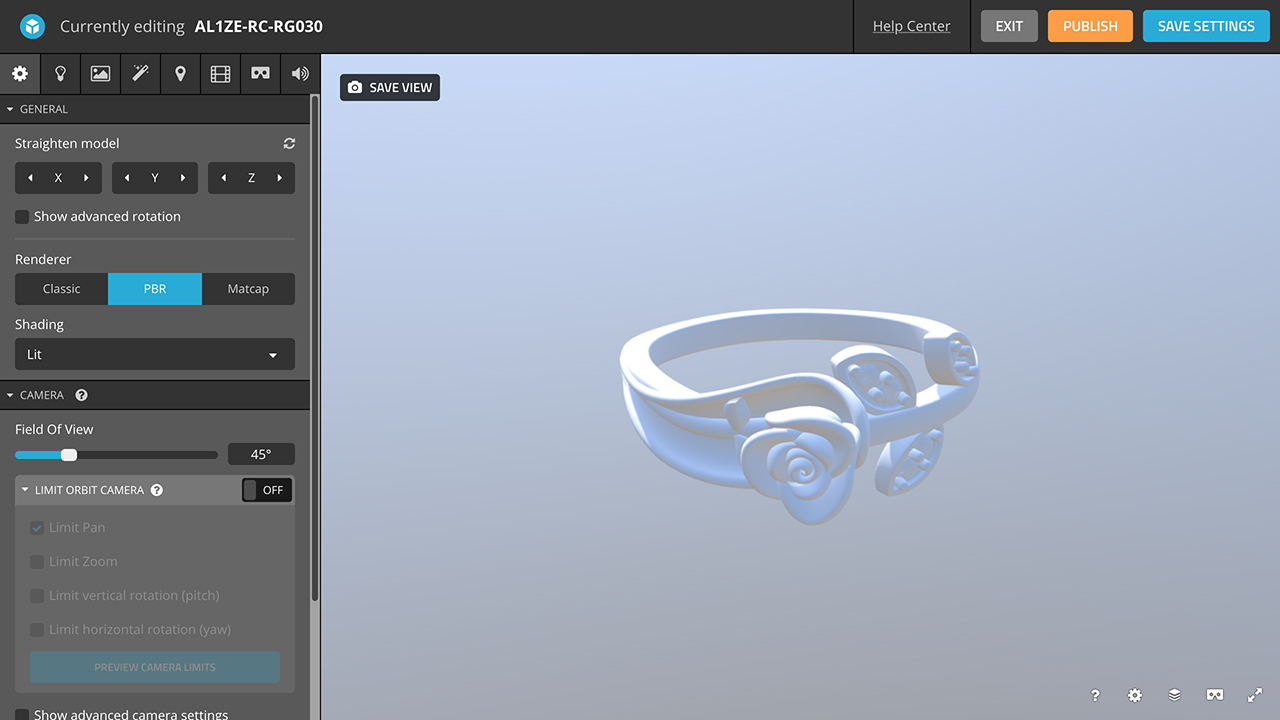Select the Classic renderer
This screenshot has width=1280, height=720.
(x=61, y=289)
